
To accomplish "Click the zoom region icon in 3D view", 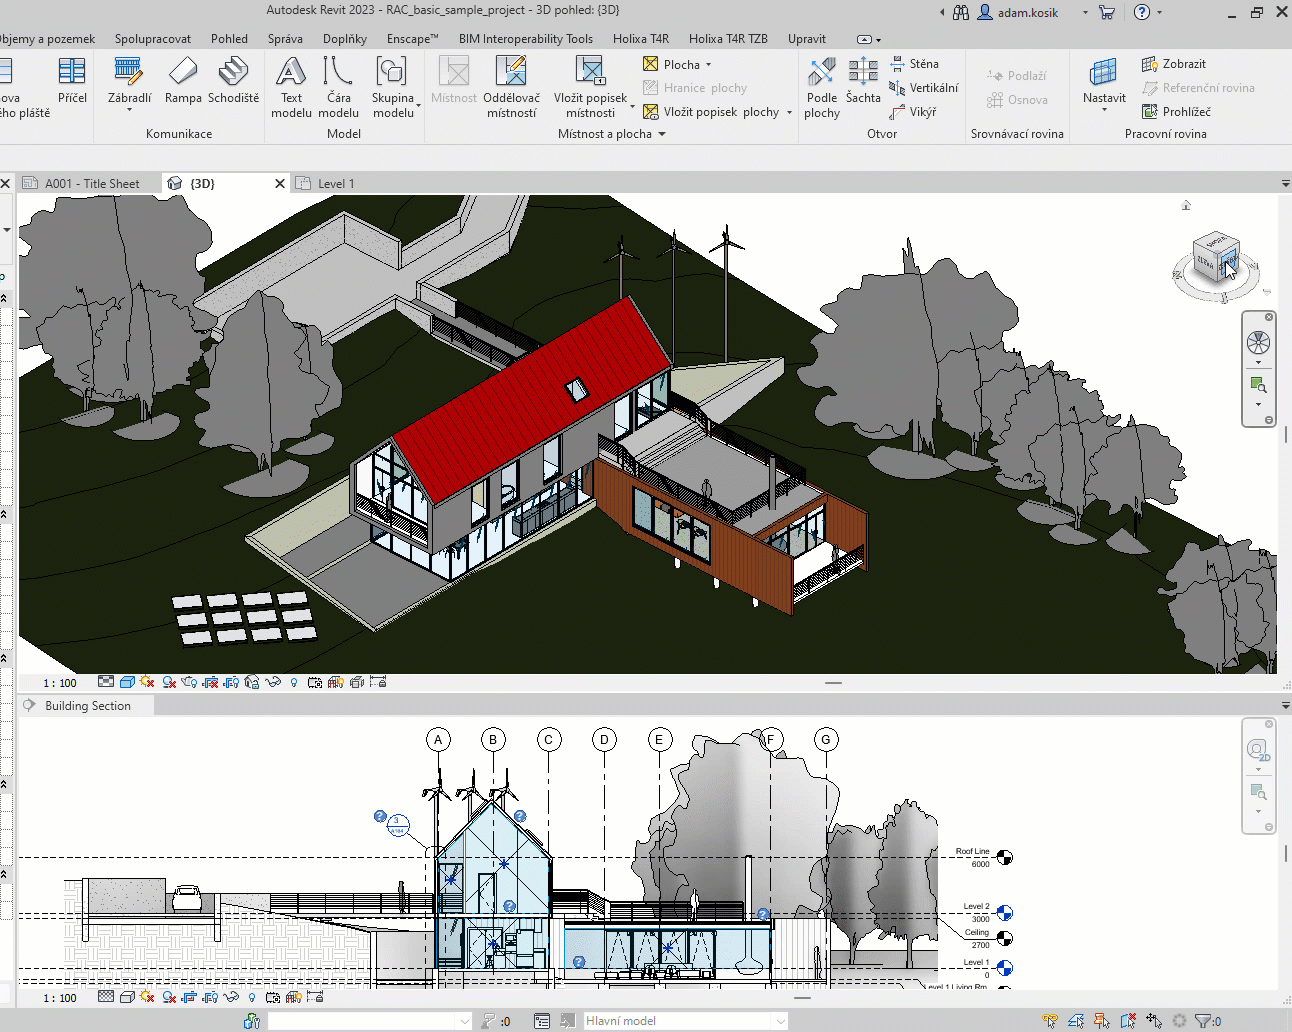I will (x=1258, y=386).
